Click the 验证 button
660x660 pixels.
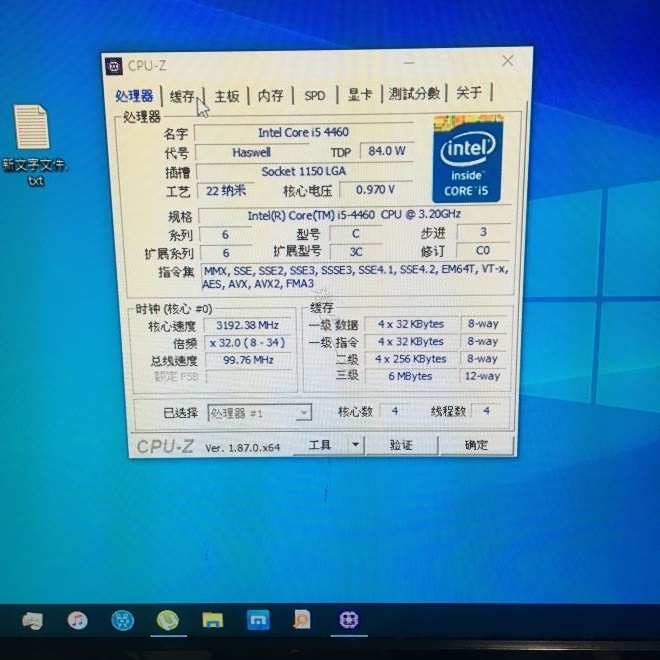click(401, 445)
